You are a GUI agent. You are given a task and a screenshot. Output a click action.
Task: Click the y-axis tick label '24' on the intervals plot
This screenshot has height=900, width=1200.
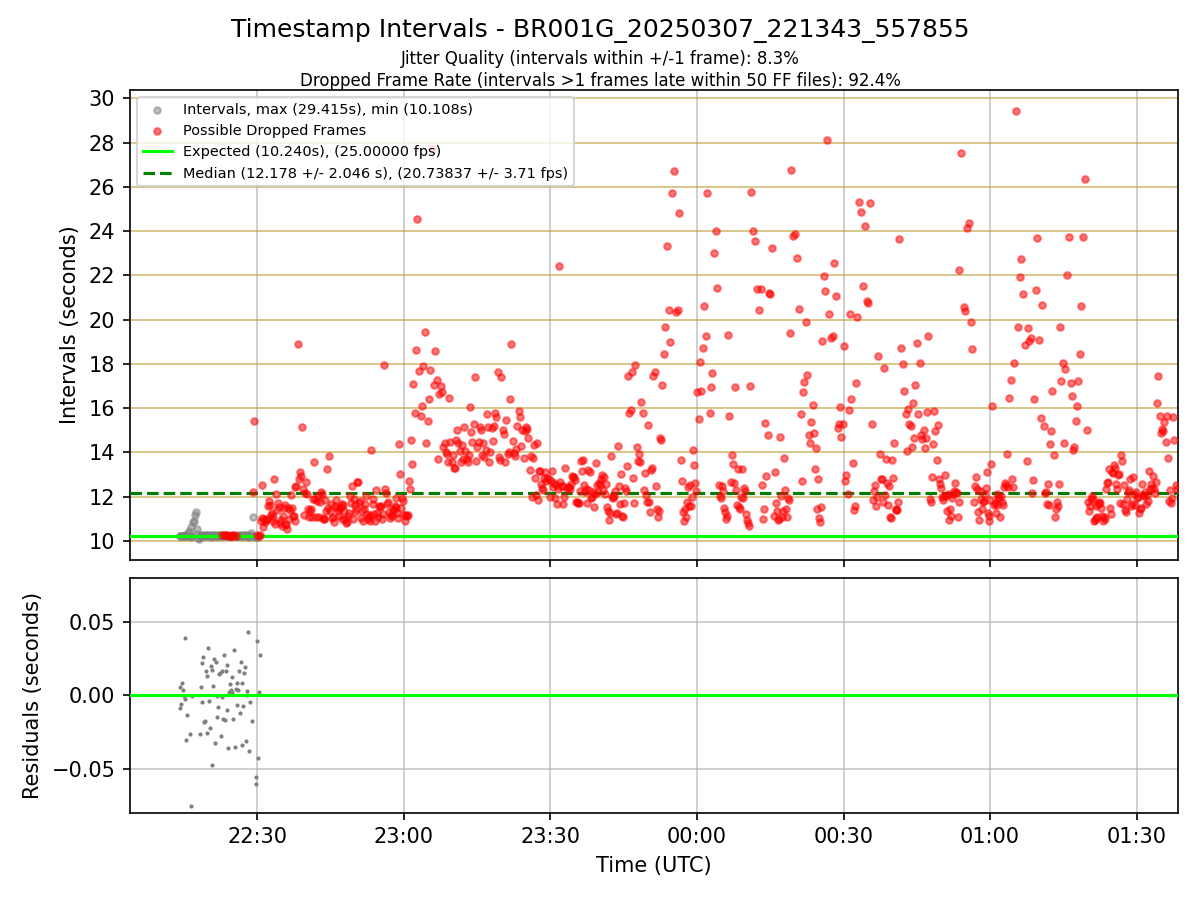tap(101, 231)
